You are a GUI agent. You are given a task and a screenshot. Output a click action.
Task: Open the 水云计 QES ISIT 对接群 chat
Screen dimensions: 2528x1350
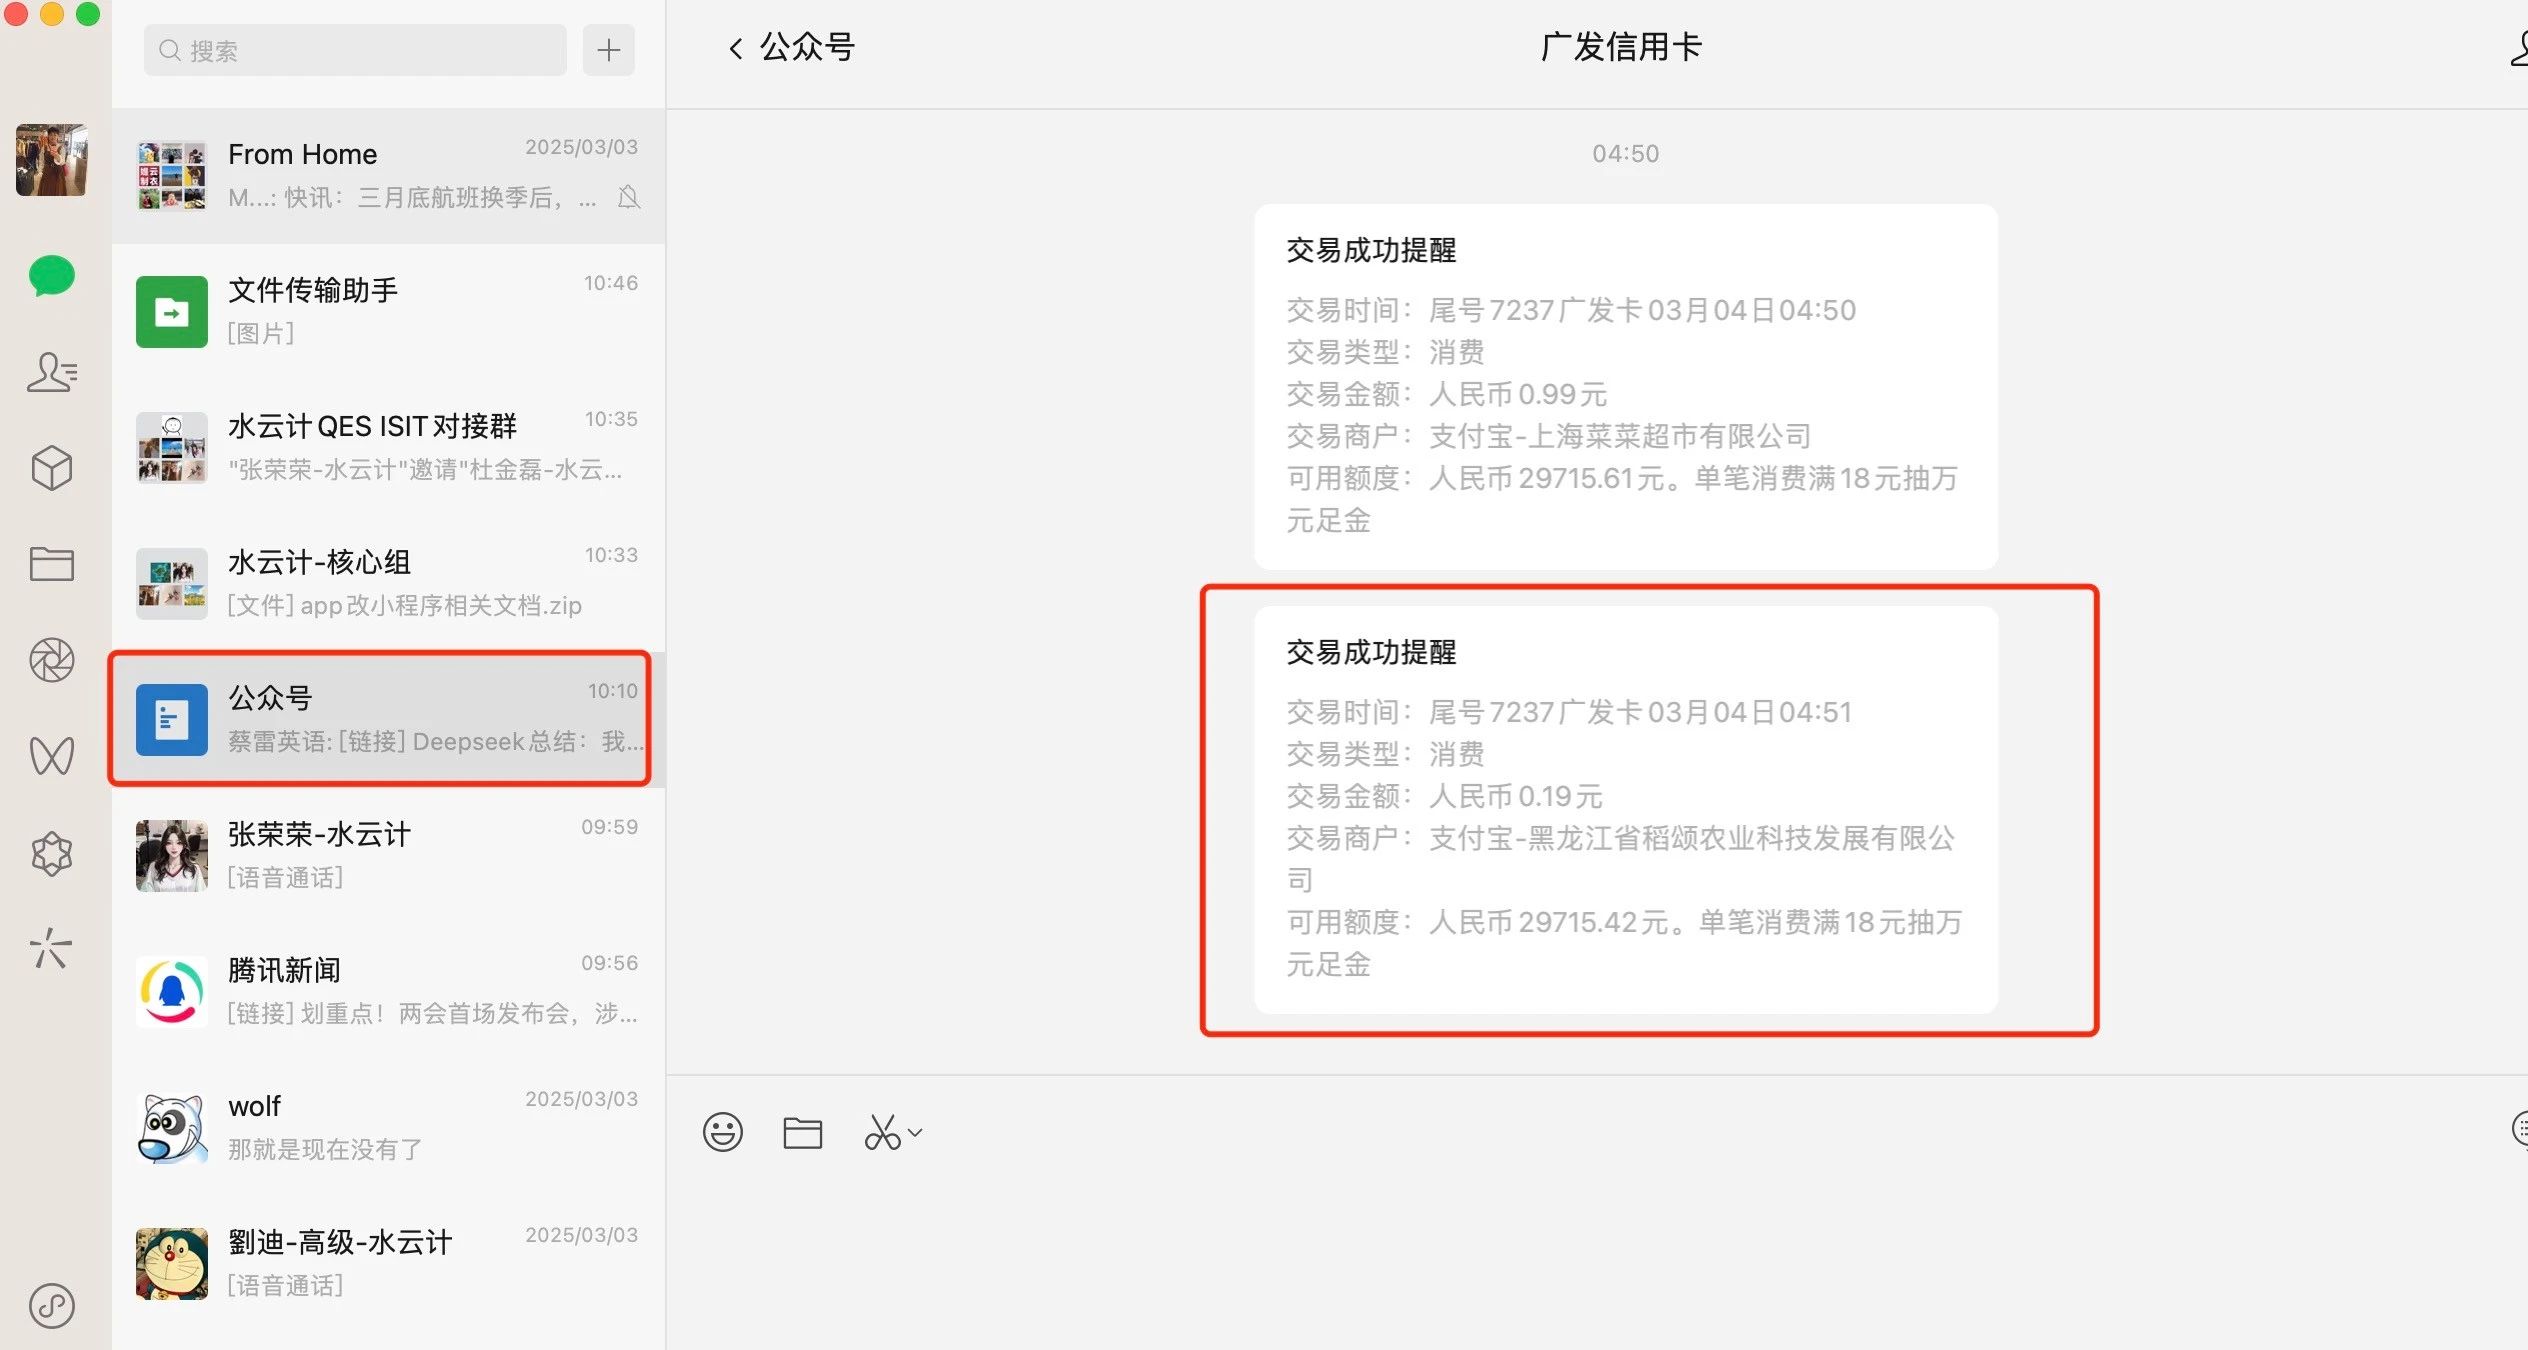pyautogui.click(x=388, y=448)
